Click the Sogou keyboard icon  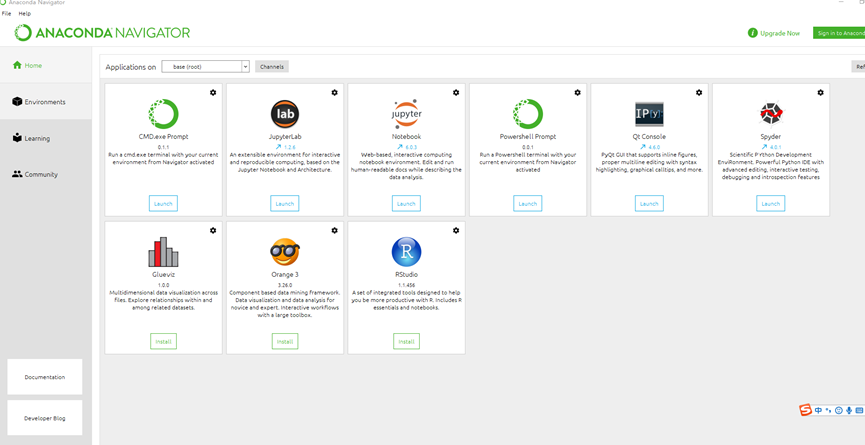point(858,410)
